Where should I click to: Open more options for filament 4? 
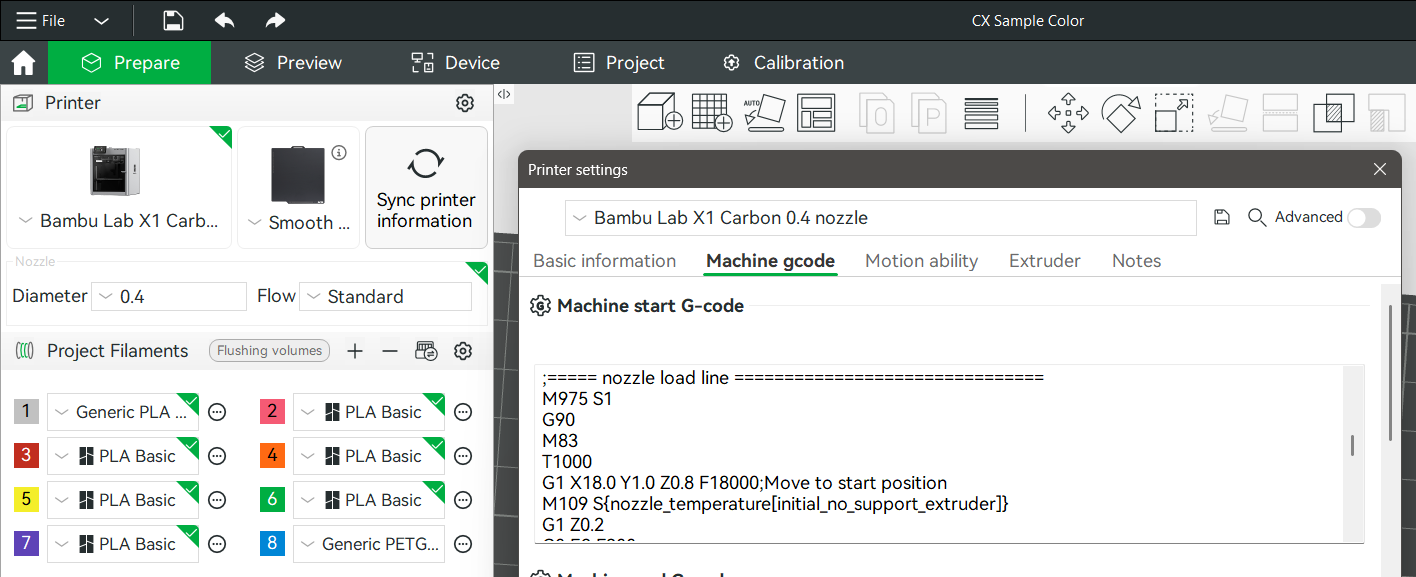pos(463,456)
